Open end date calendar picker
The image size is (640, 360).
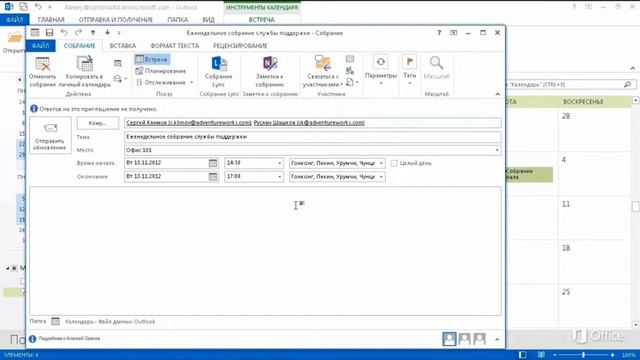pos(213,177)
